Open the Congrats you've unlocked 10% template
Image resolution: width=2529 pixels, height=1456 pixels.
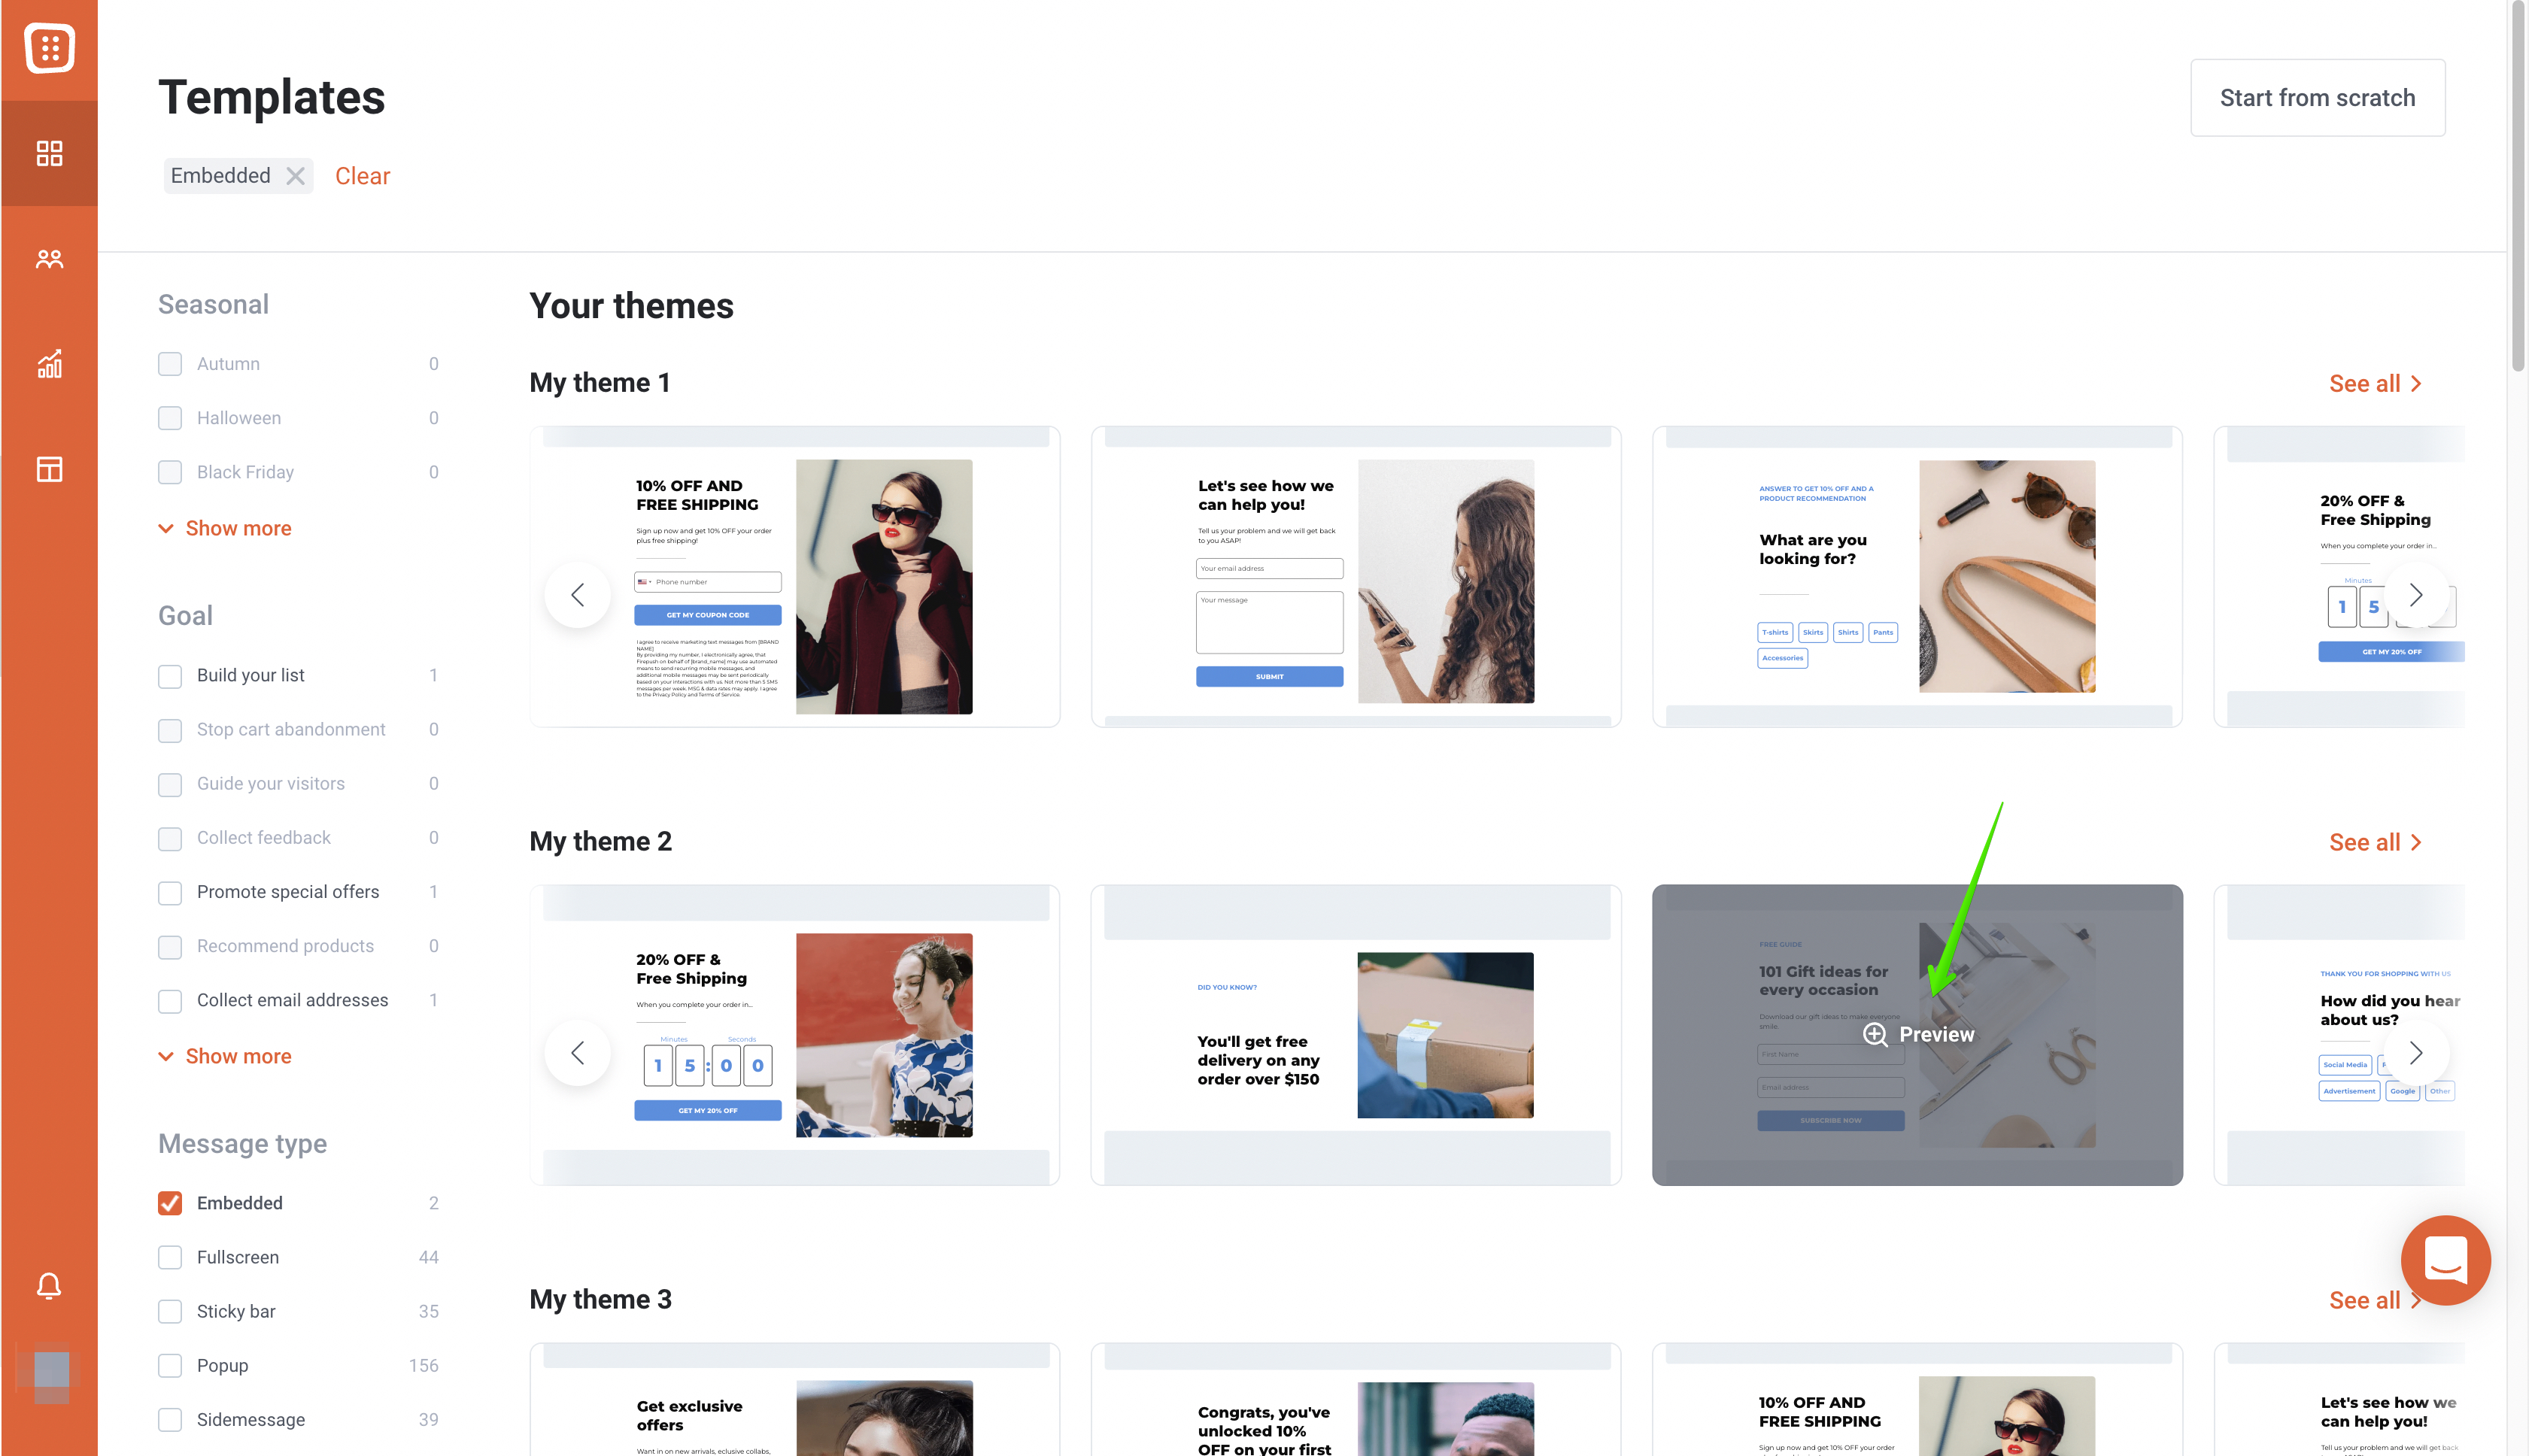point(1356,1400)
